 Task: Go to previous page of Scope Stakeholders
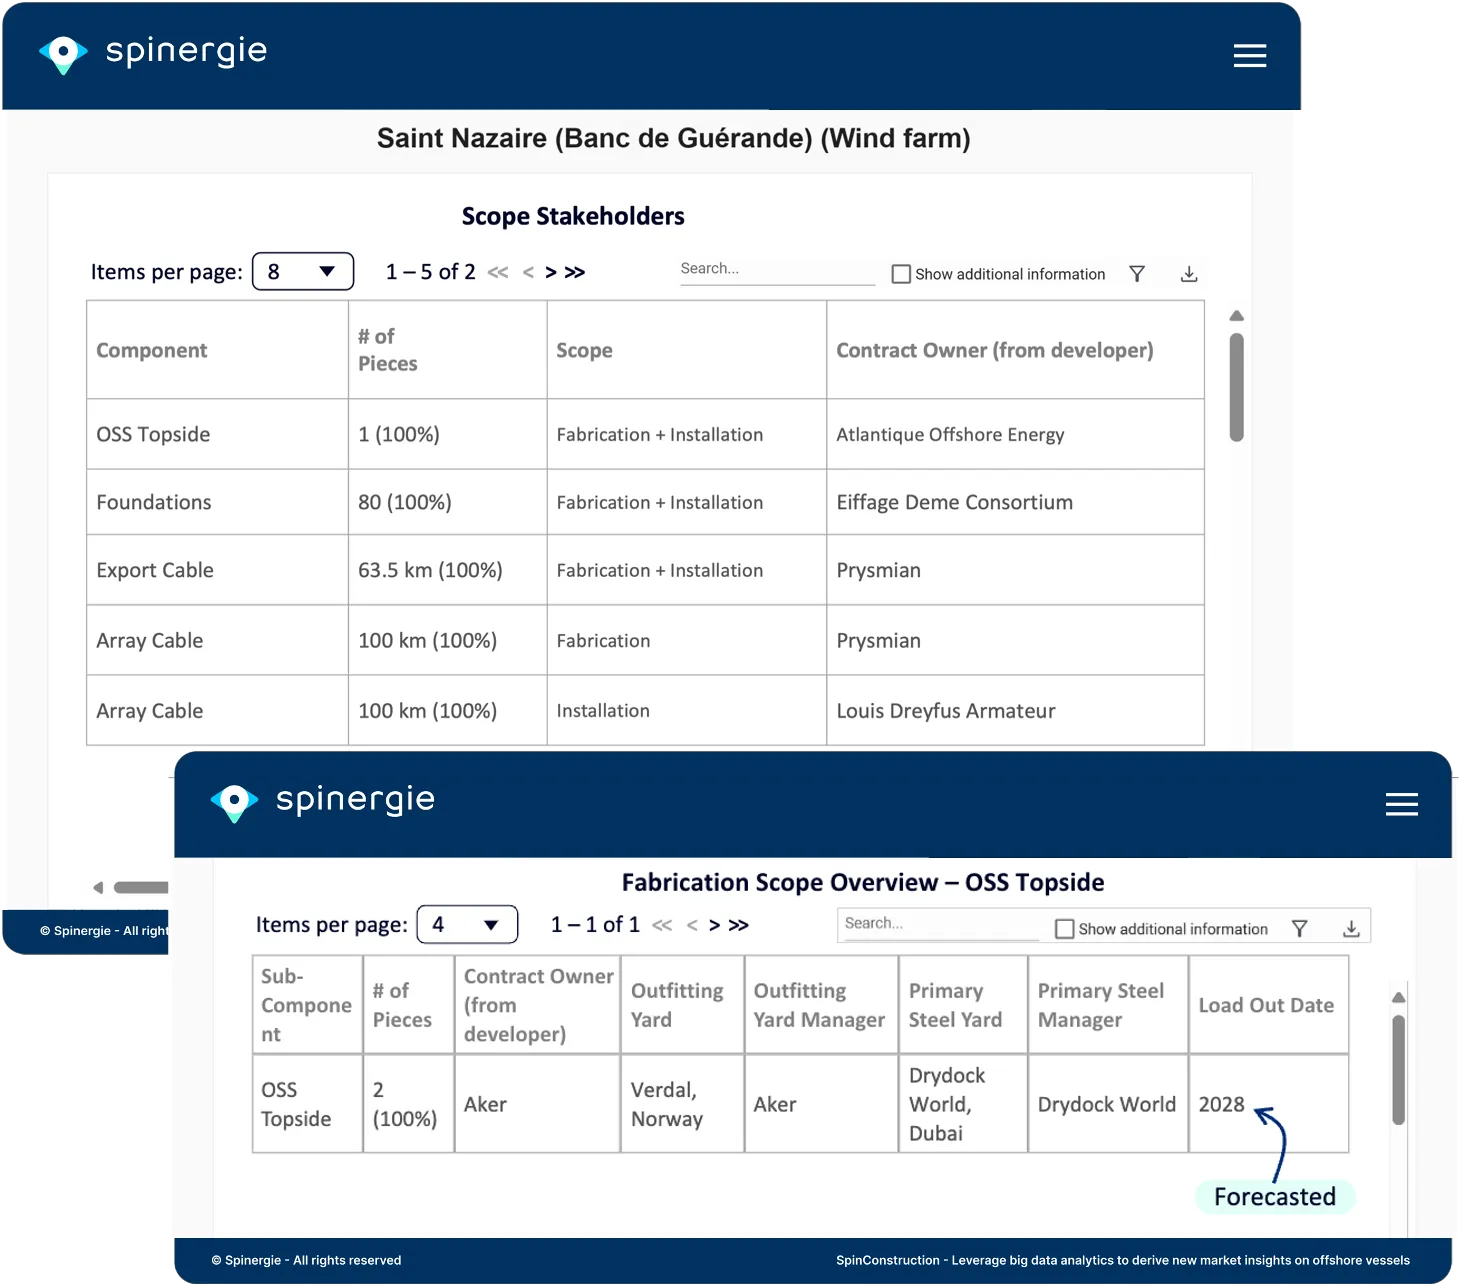click(528, 272)
